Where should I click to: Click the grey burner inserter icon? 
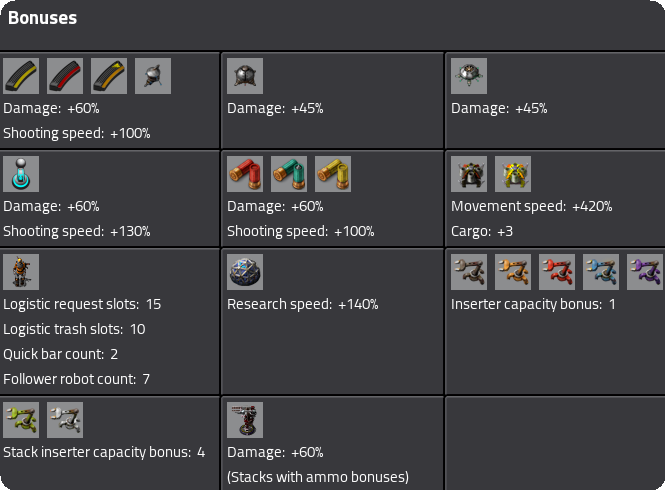tap(469, 272)
